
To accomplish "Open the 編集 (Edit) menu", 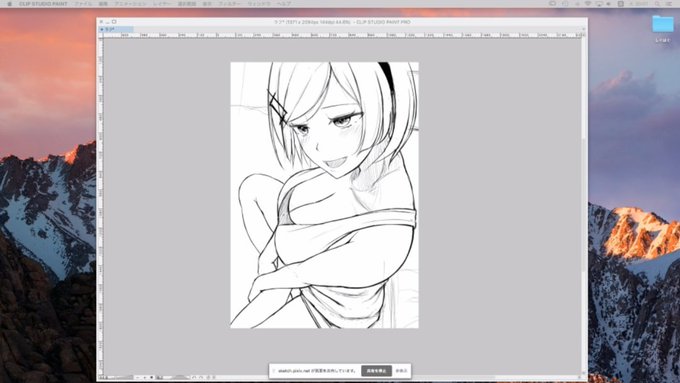I will (x=103, y=3).
